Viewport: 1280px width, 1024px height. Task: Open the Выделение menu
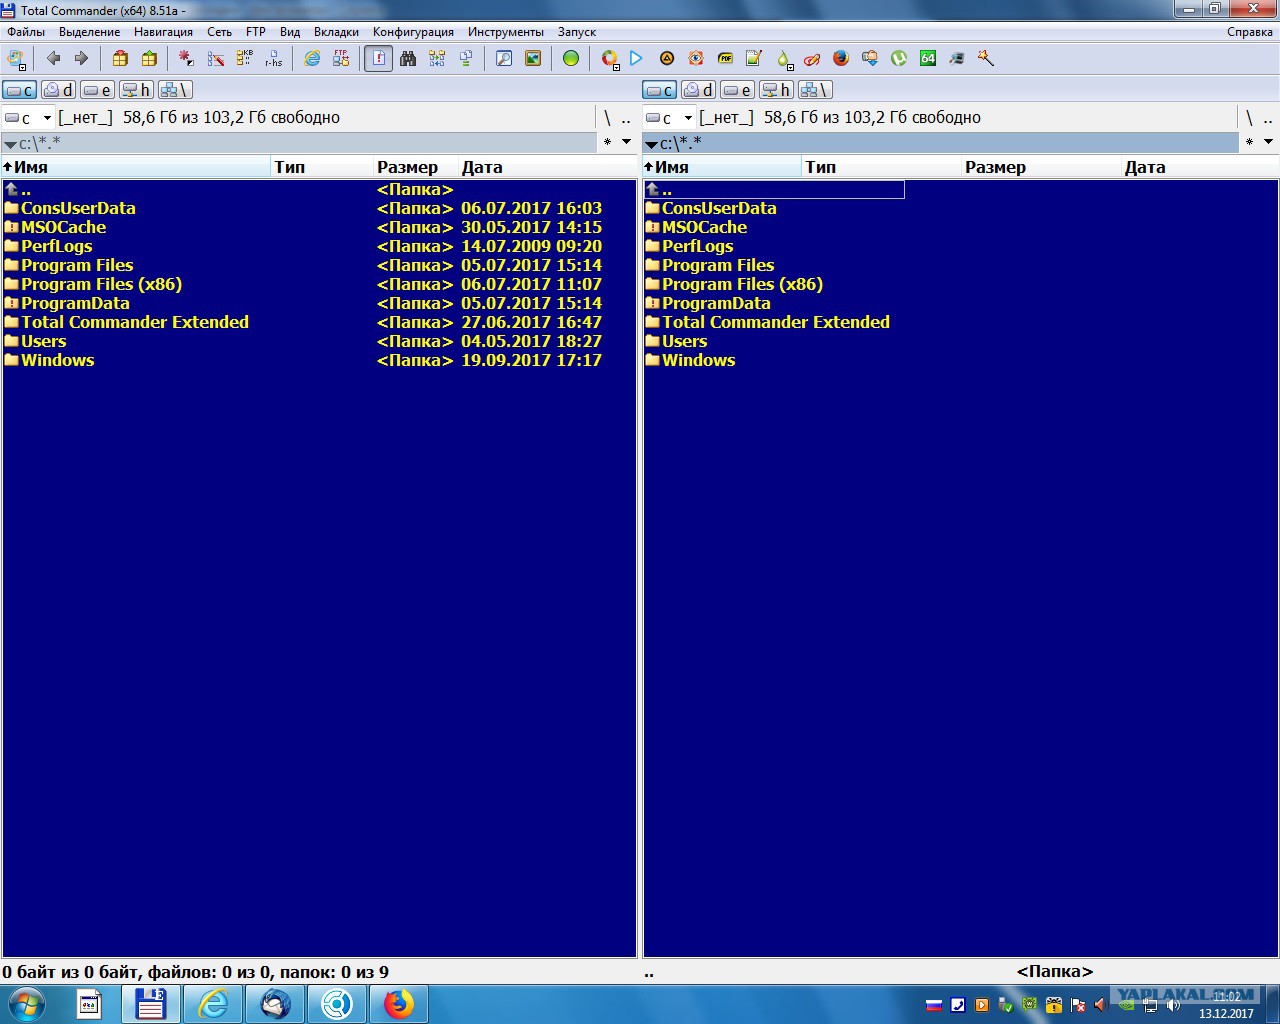(89, 32)
